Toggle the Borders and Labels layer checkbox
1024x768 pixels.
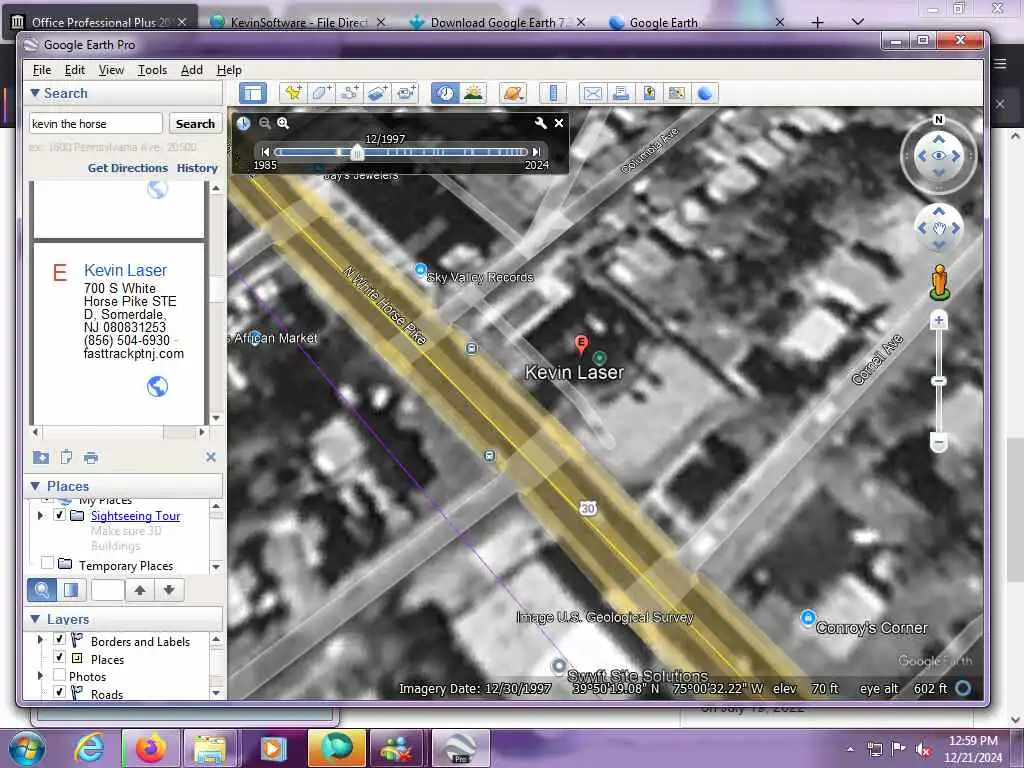pos(59,639)
